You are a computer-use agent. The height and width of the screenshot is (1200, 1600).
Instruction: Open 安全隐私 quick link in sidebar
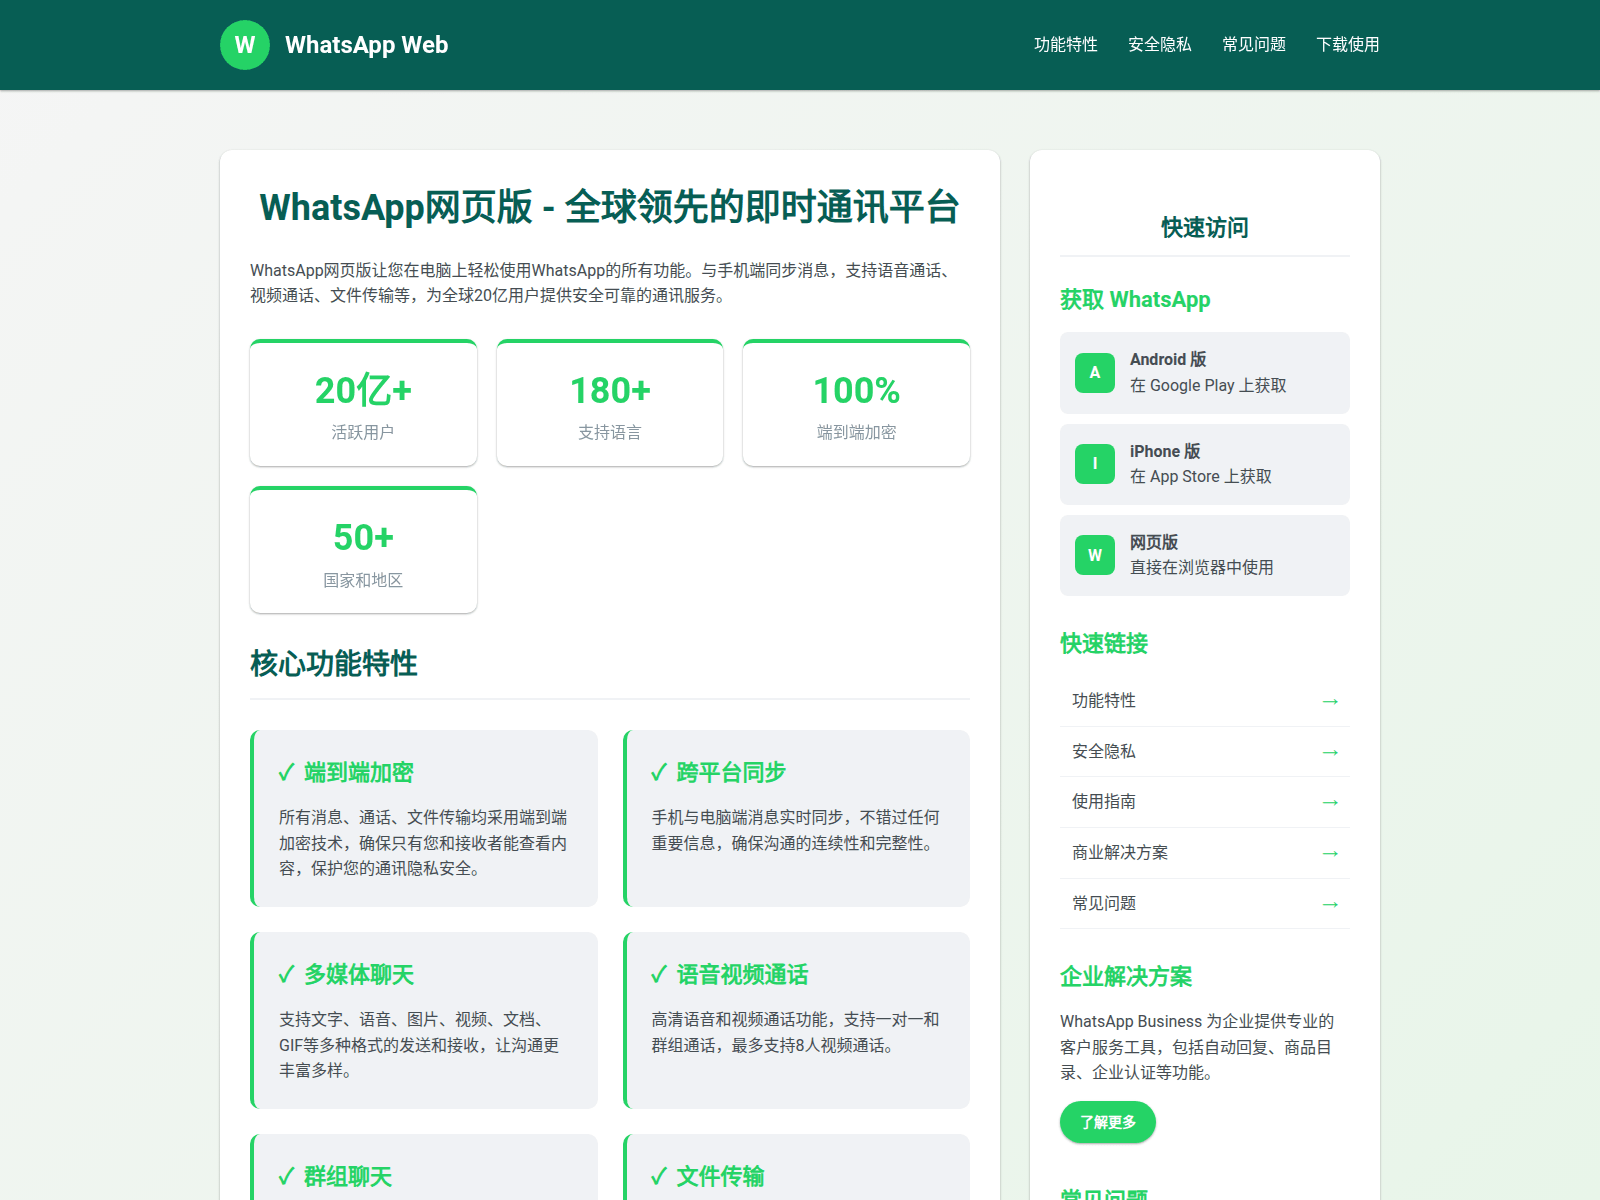(x=1205, y=752)
